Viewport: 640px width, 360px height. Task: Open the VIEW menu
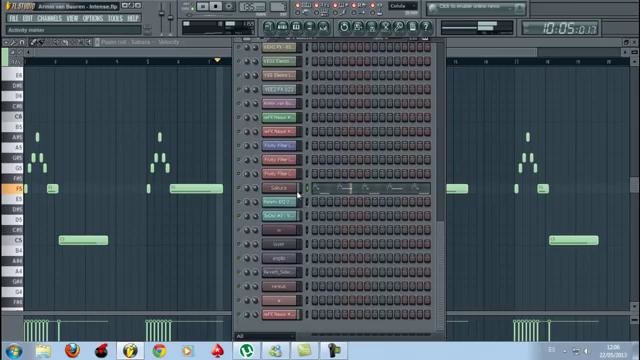pyautogui.click(x=72, y=18)
